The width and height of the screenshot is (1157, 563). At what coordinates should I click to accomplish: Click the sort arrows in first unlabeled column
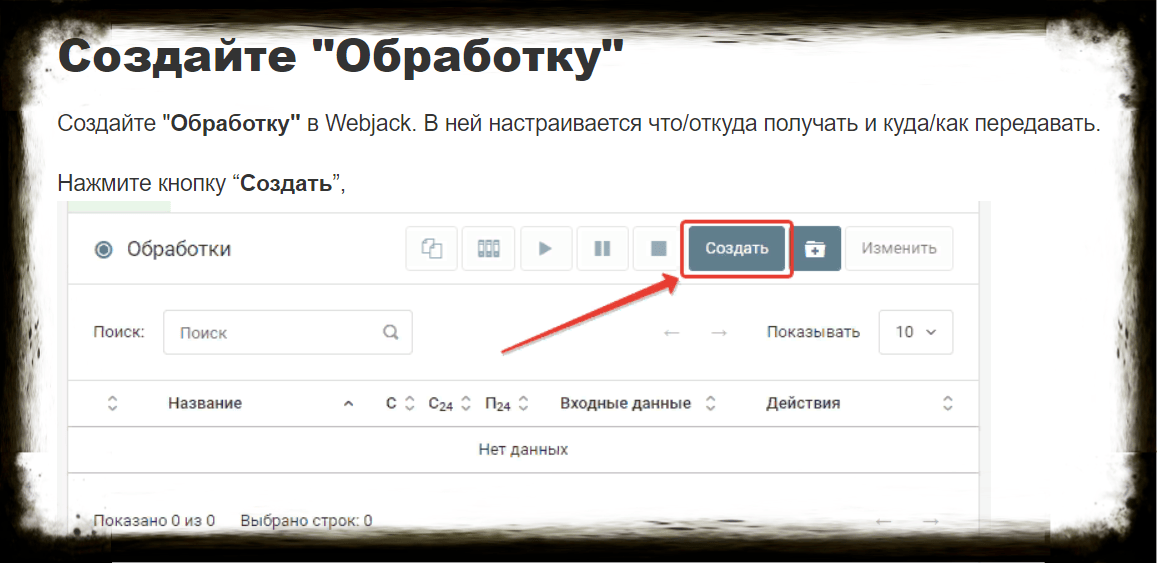click(112, 404)
